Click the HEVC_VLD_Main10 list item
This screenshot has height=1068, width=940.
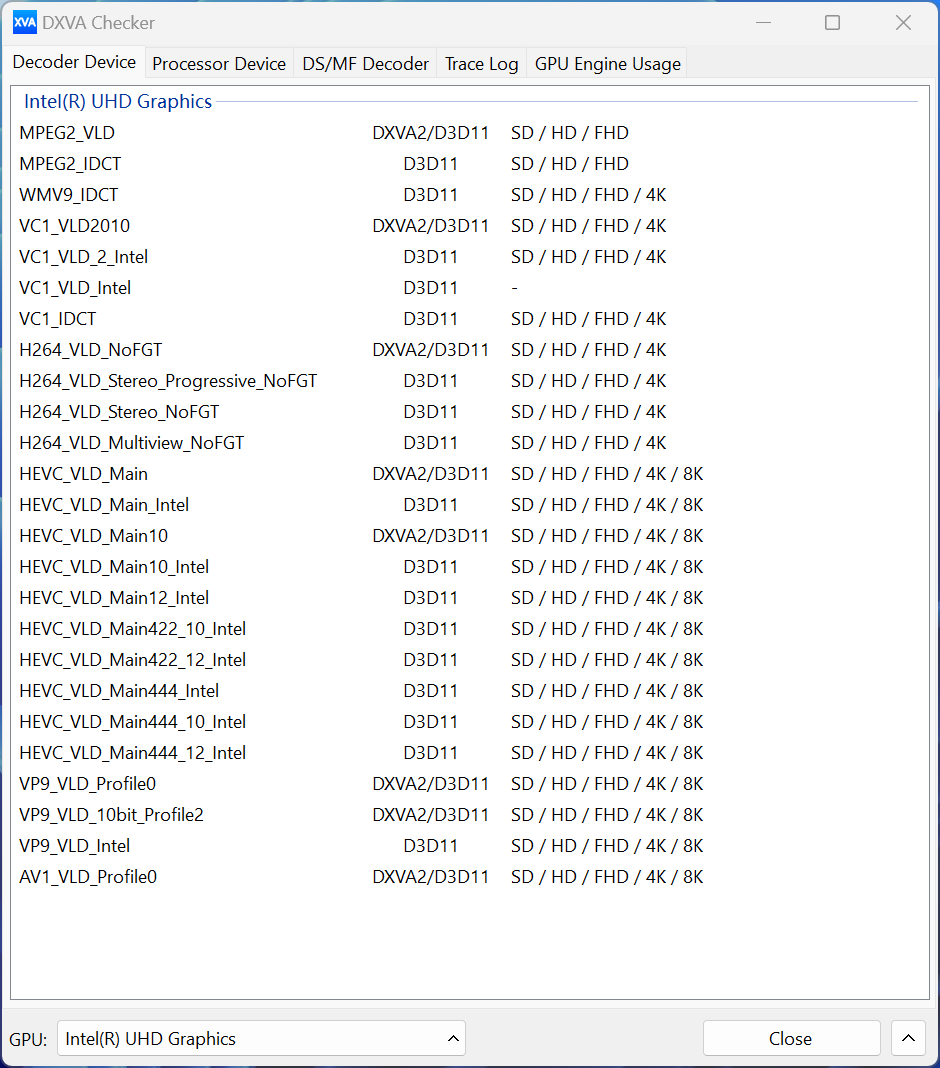click(x=93, y=536)
